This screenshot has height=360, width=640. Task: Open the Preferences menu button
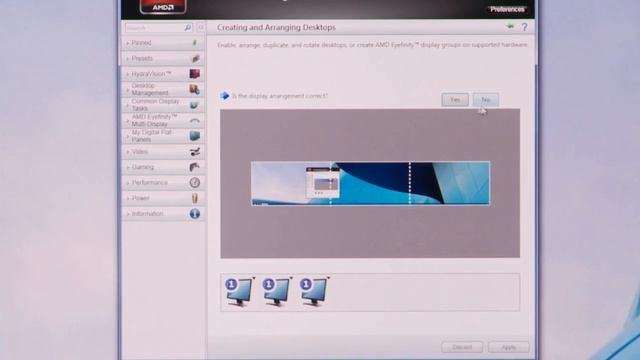click(507, 9)
